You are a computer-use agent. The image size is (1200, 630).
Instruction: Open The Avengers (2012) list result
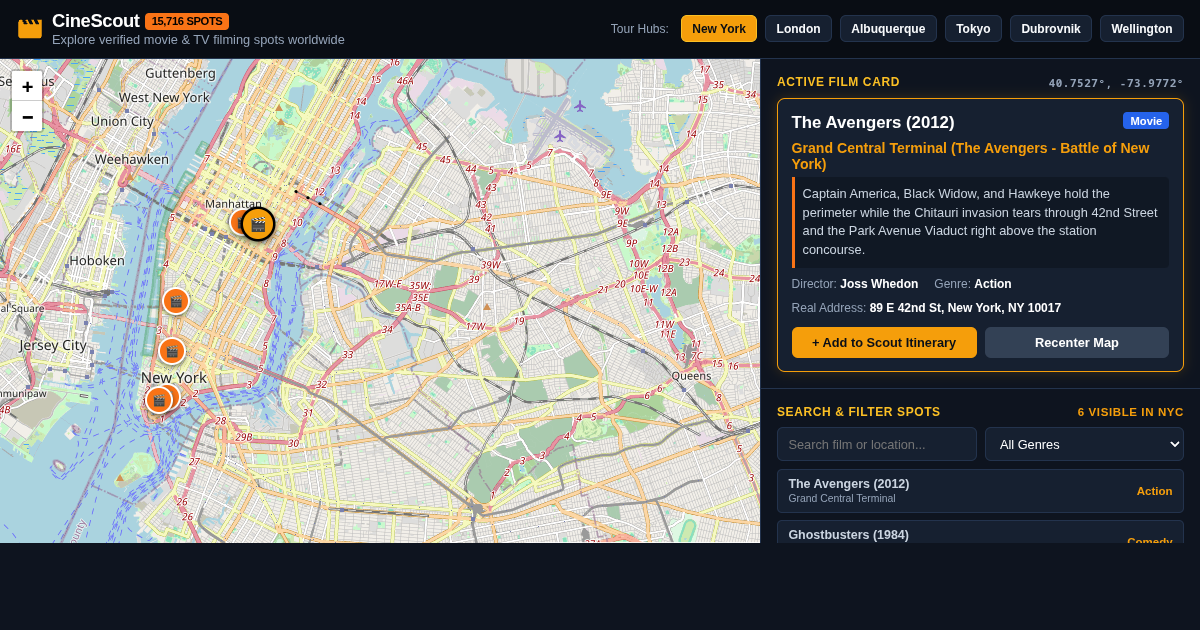click(980, 491)
